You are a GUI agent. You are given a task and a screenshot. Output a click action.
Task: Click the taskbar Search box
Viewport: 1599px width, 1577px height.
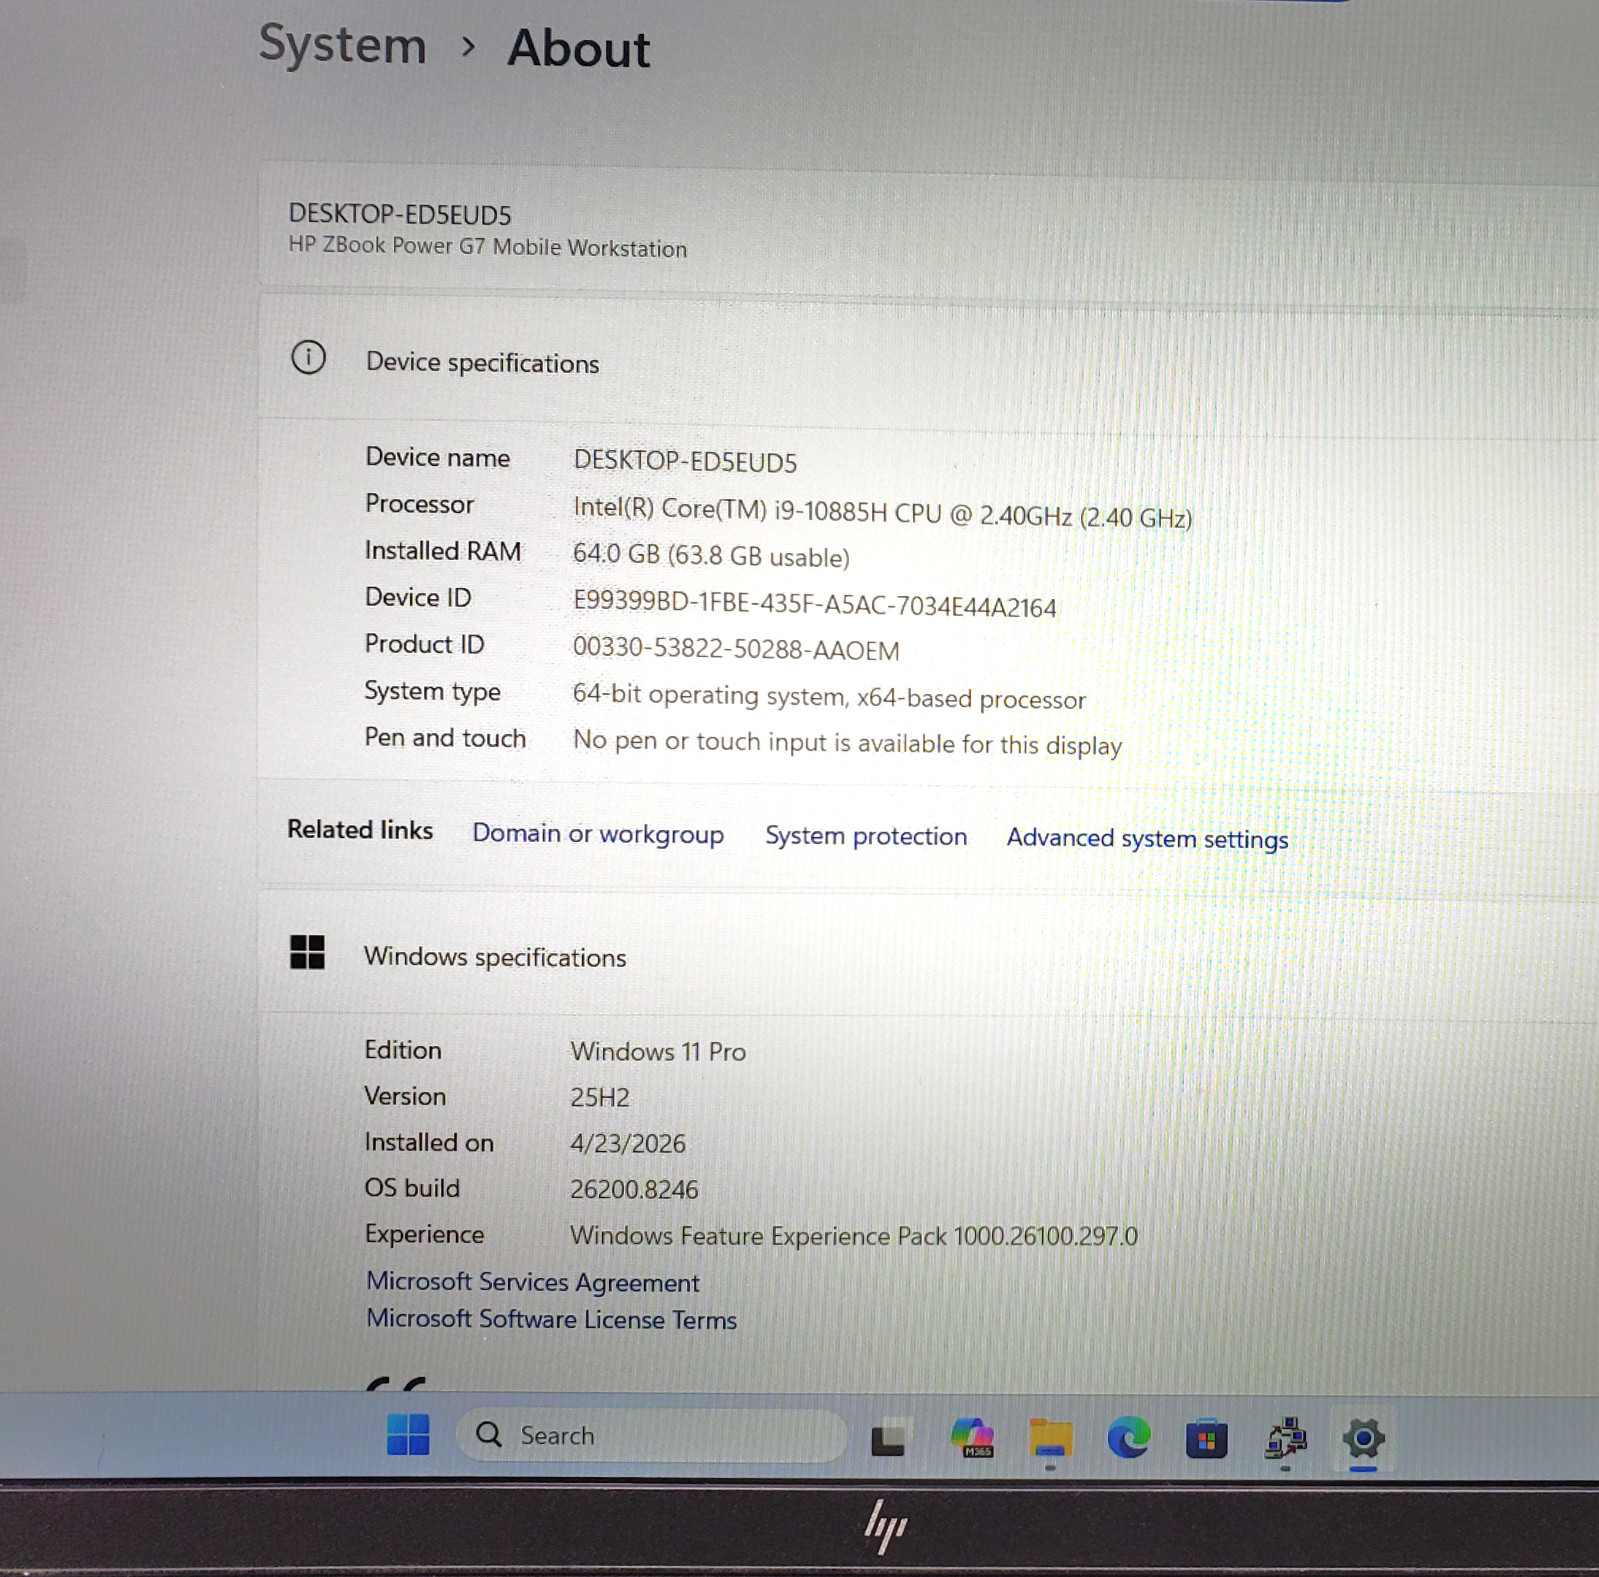coord(651,1436)
